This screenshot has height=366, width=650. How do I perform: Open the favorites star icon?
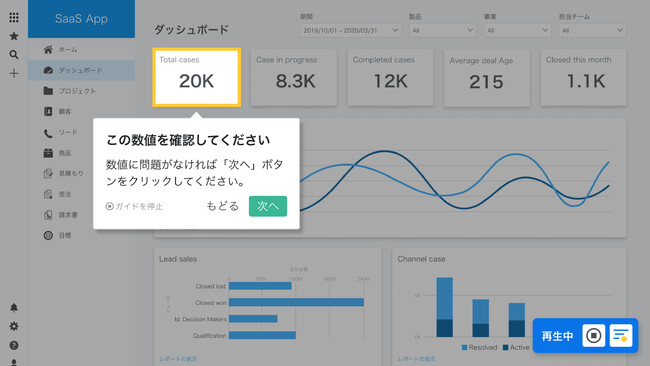[x=14, y=36]
